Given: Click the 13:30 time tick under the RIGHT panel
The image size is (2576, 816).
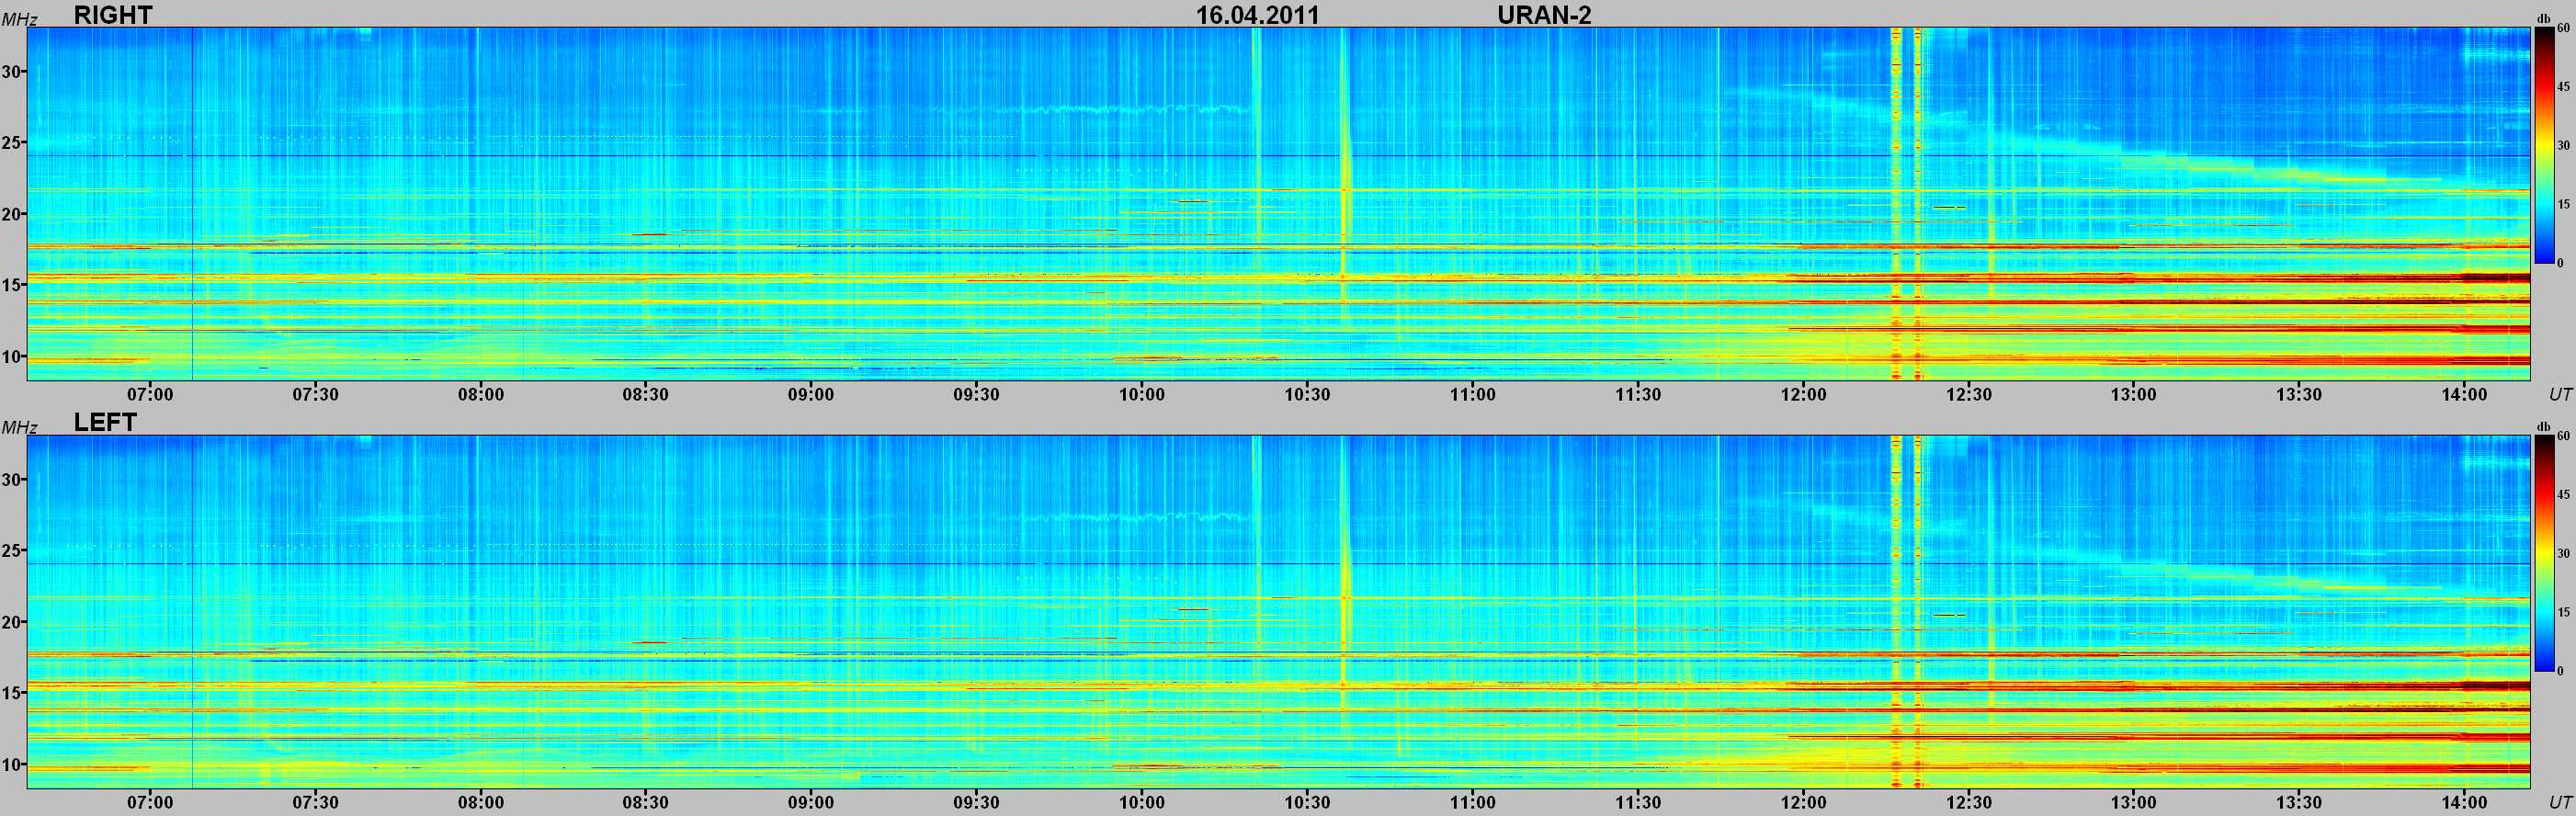Looking at the screenshot, I should (x=2299, y=394).
